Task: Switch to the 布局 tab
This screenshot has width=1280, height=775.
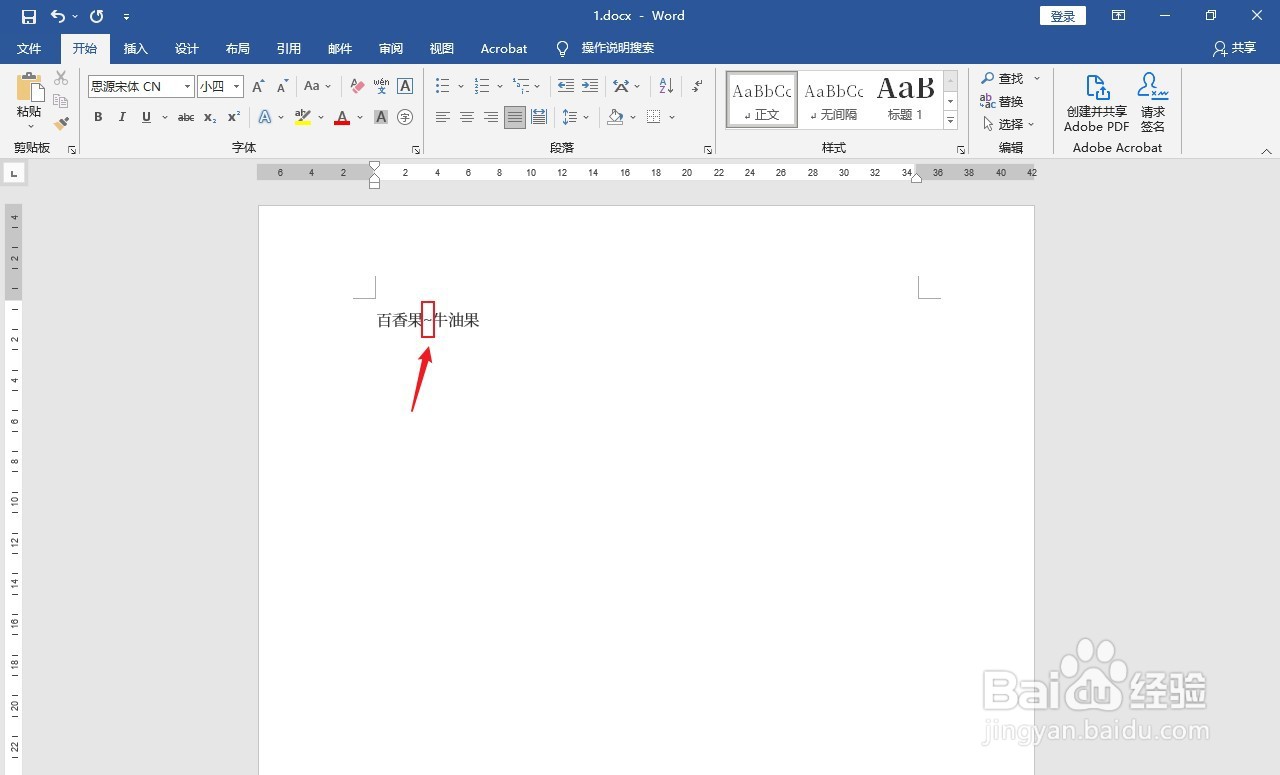Action: pyautogui.click(x=238, y=48)
